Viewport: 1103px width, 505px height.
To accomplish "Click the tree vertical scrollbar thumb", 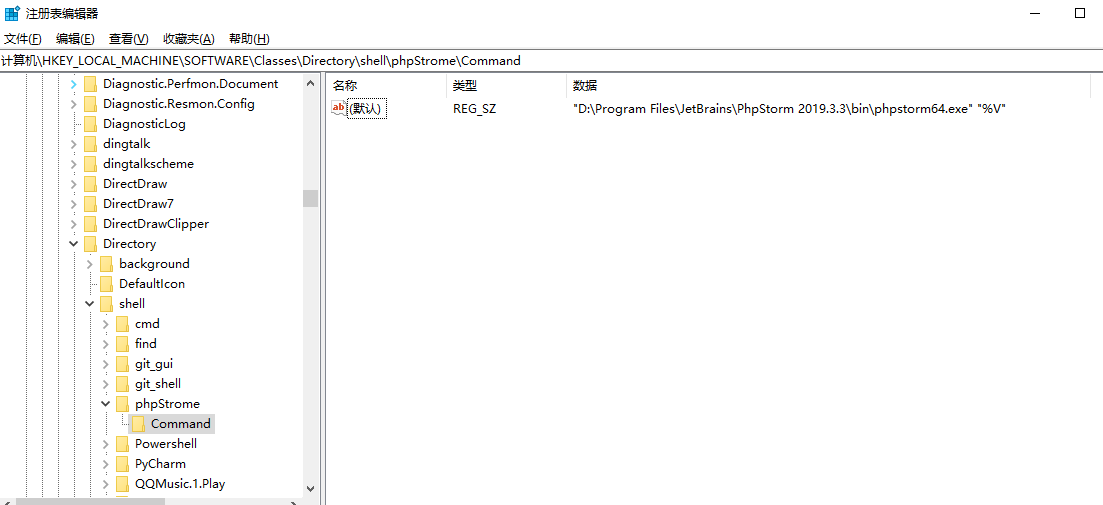I will tap(311, 198).
